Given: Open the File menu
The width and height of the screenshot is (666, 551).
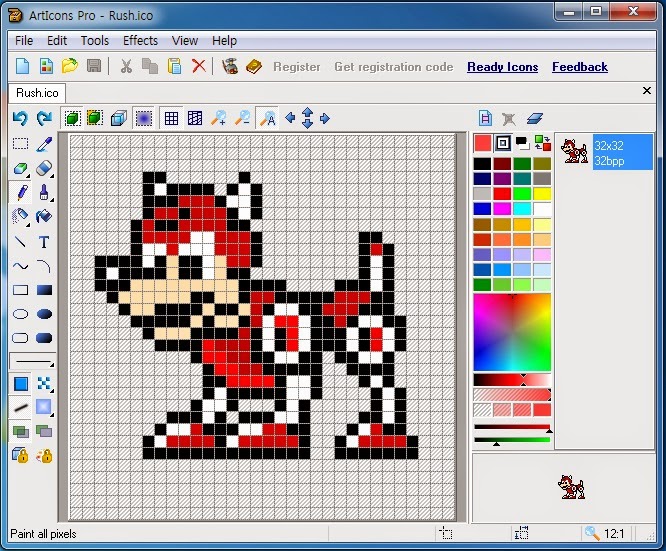Looking at the screenshot, I should tap(24, 41).
